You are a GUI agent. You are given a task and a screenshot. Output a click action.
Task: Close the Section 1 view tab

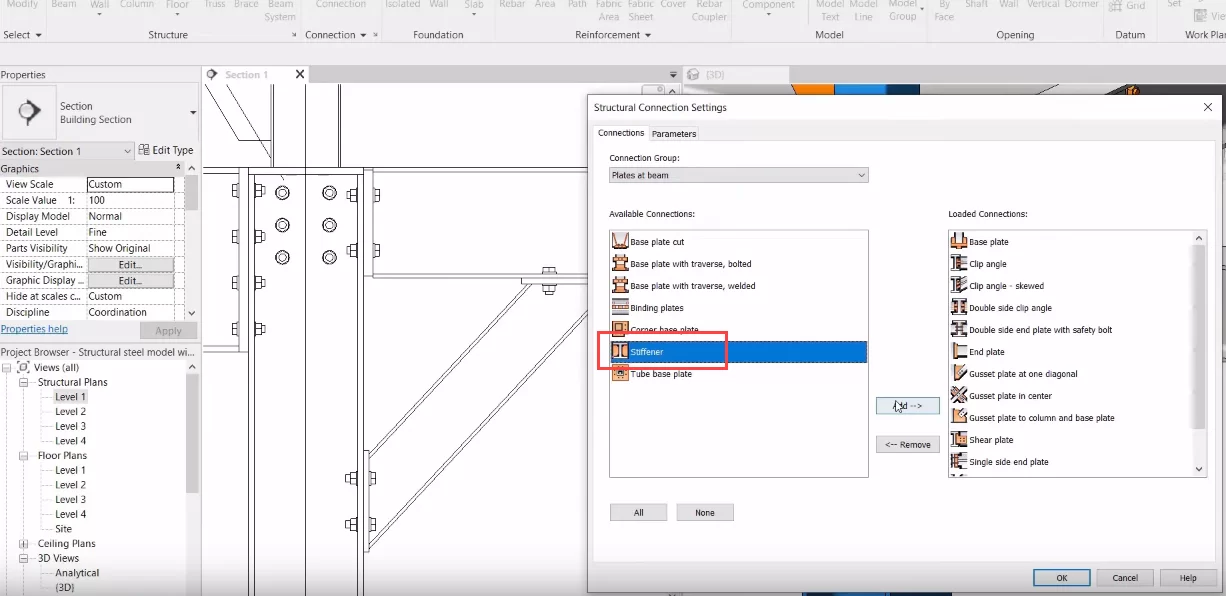pyautogui.click(x=300, y=75)
